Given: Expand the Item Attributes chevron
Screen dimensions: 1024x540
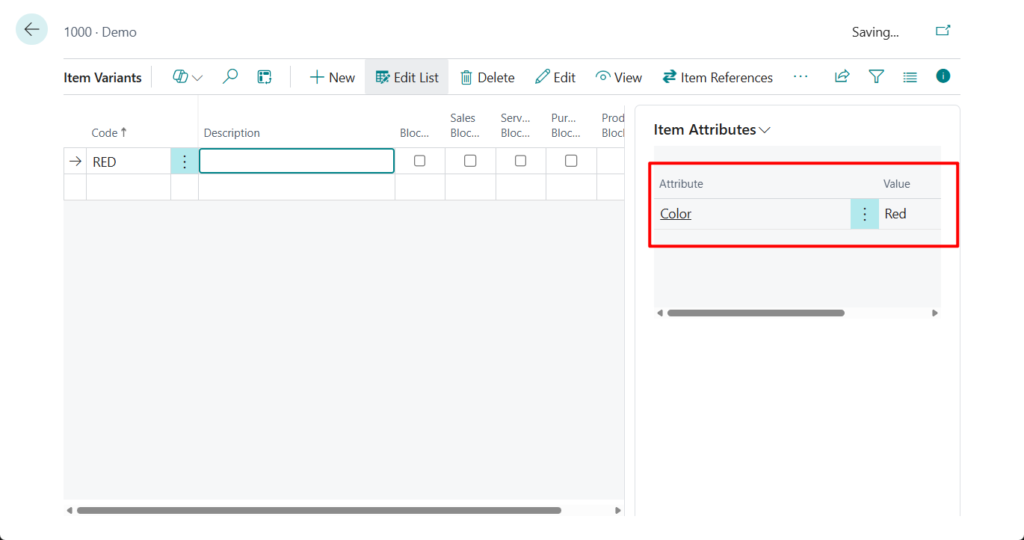Looking at the screenshot, I should pos(765,130).
